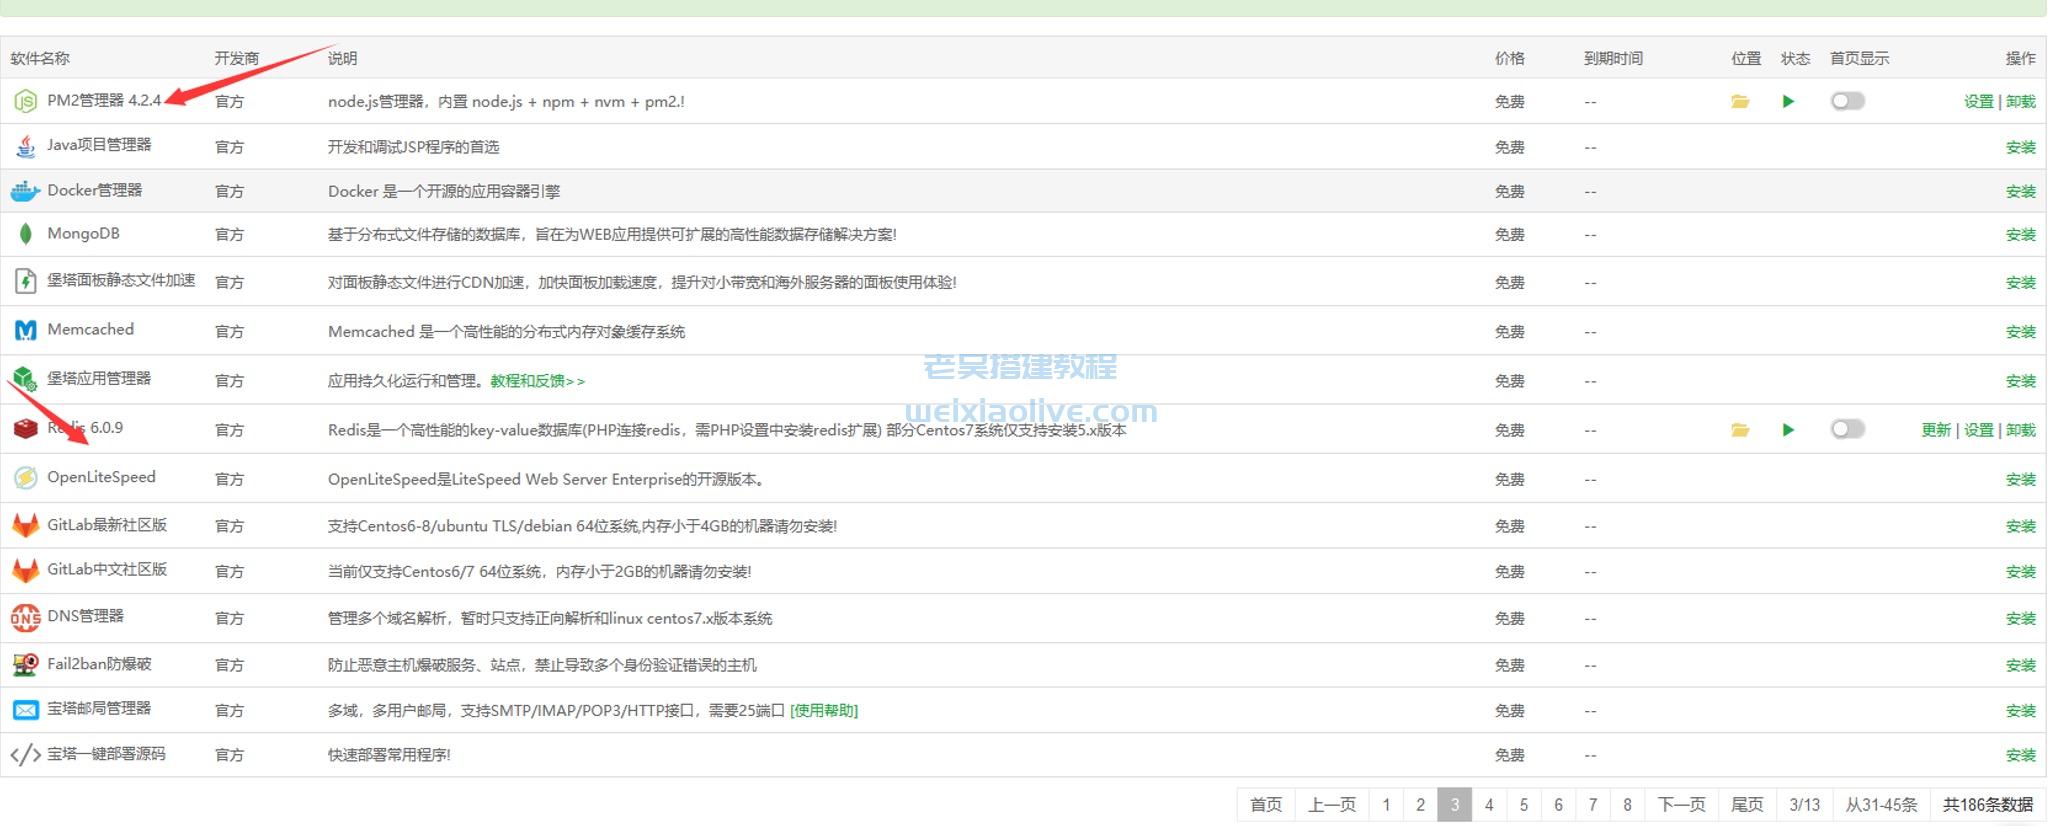Click the DNS manager icon
This screenshot has width=2062, height=826.
tap(25, 618)
